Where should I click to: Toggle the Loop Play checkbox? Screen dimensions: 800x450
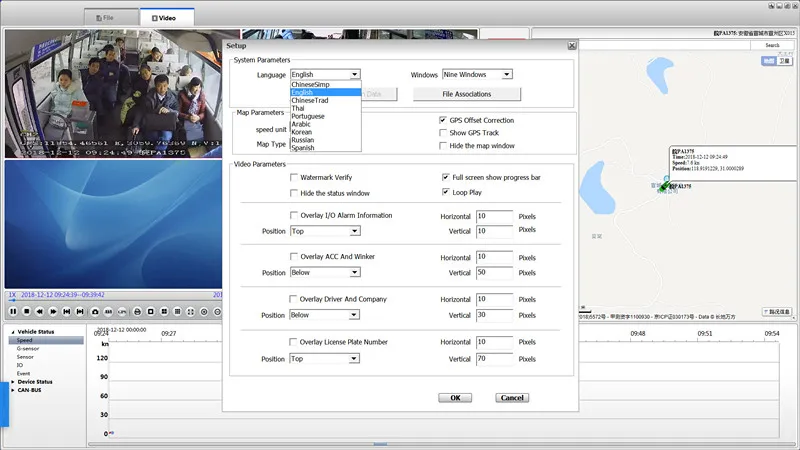445,192
